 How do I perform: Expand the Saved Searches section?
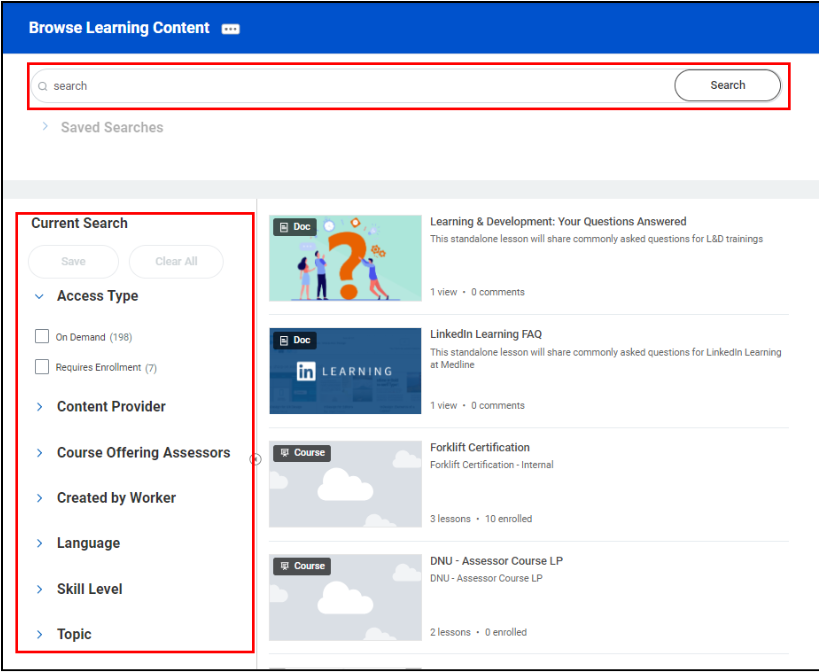pos(45,127)
